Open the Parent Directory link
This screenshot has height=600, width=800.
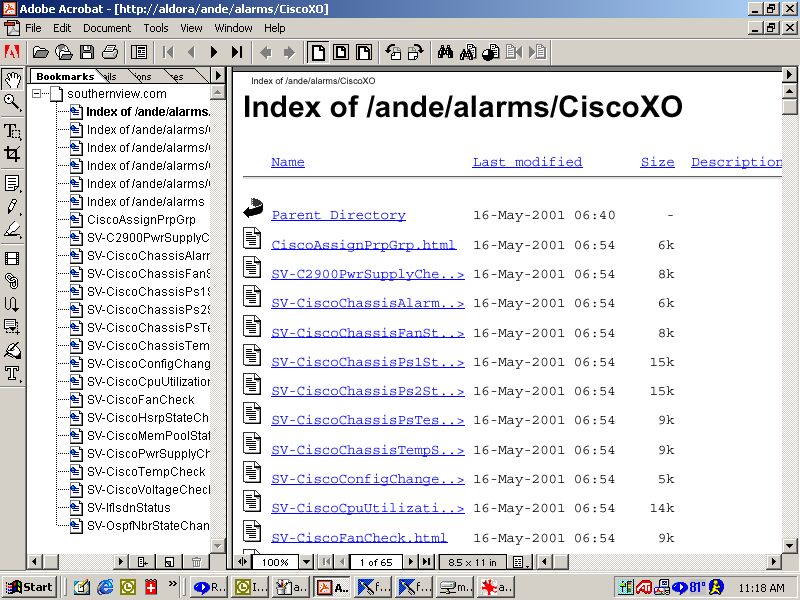[x=338, y=215]
